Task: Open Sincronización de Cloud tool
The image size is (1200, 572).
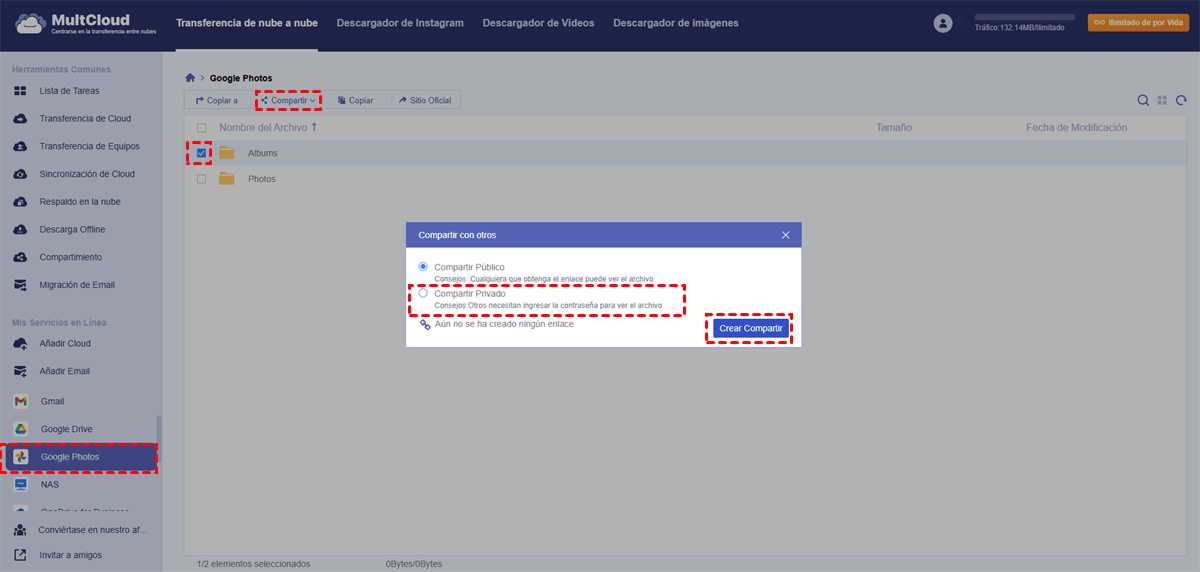Action: 87,174
